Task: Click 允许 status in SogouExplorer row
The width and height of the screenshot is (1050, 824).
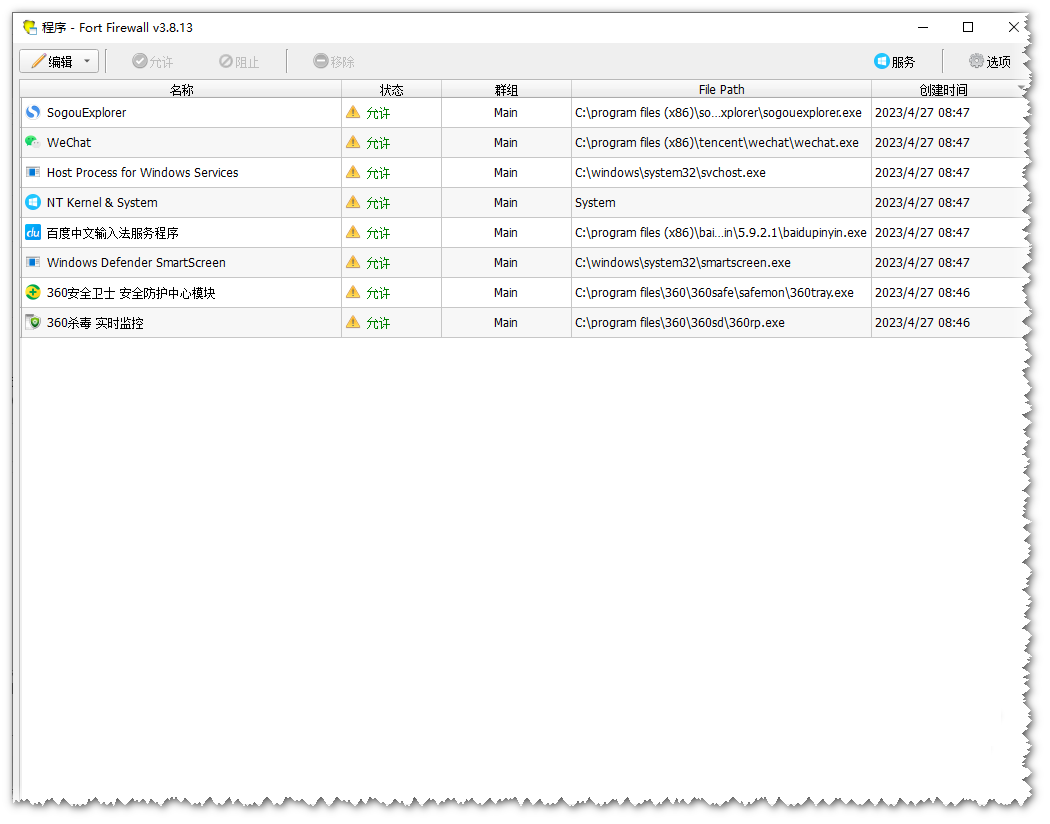Action: 378,113
